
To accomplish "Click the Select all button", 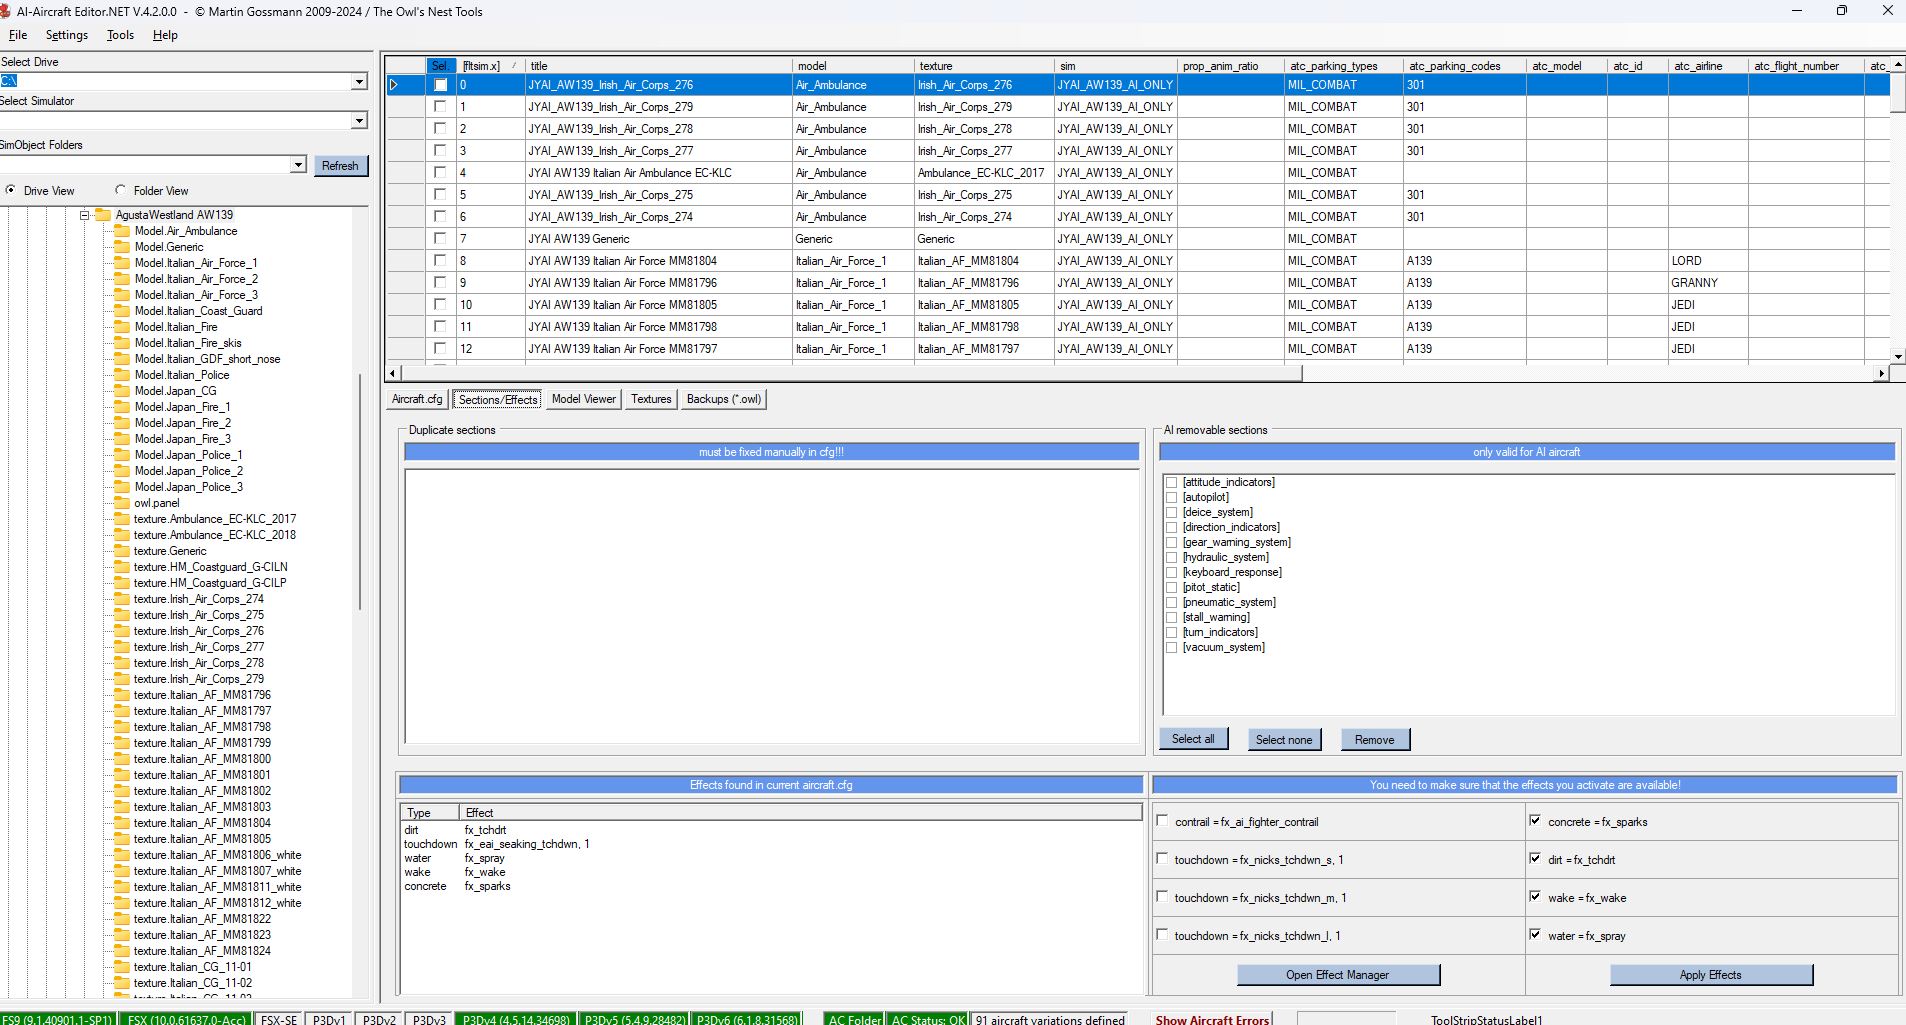I will [x=1193, y=739].
